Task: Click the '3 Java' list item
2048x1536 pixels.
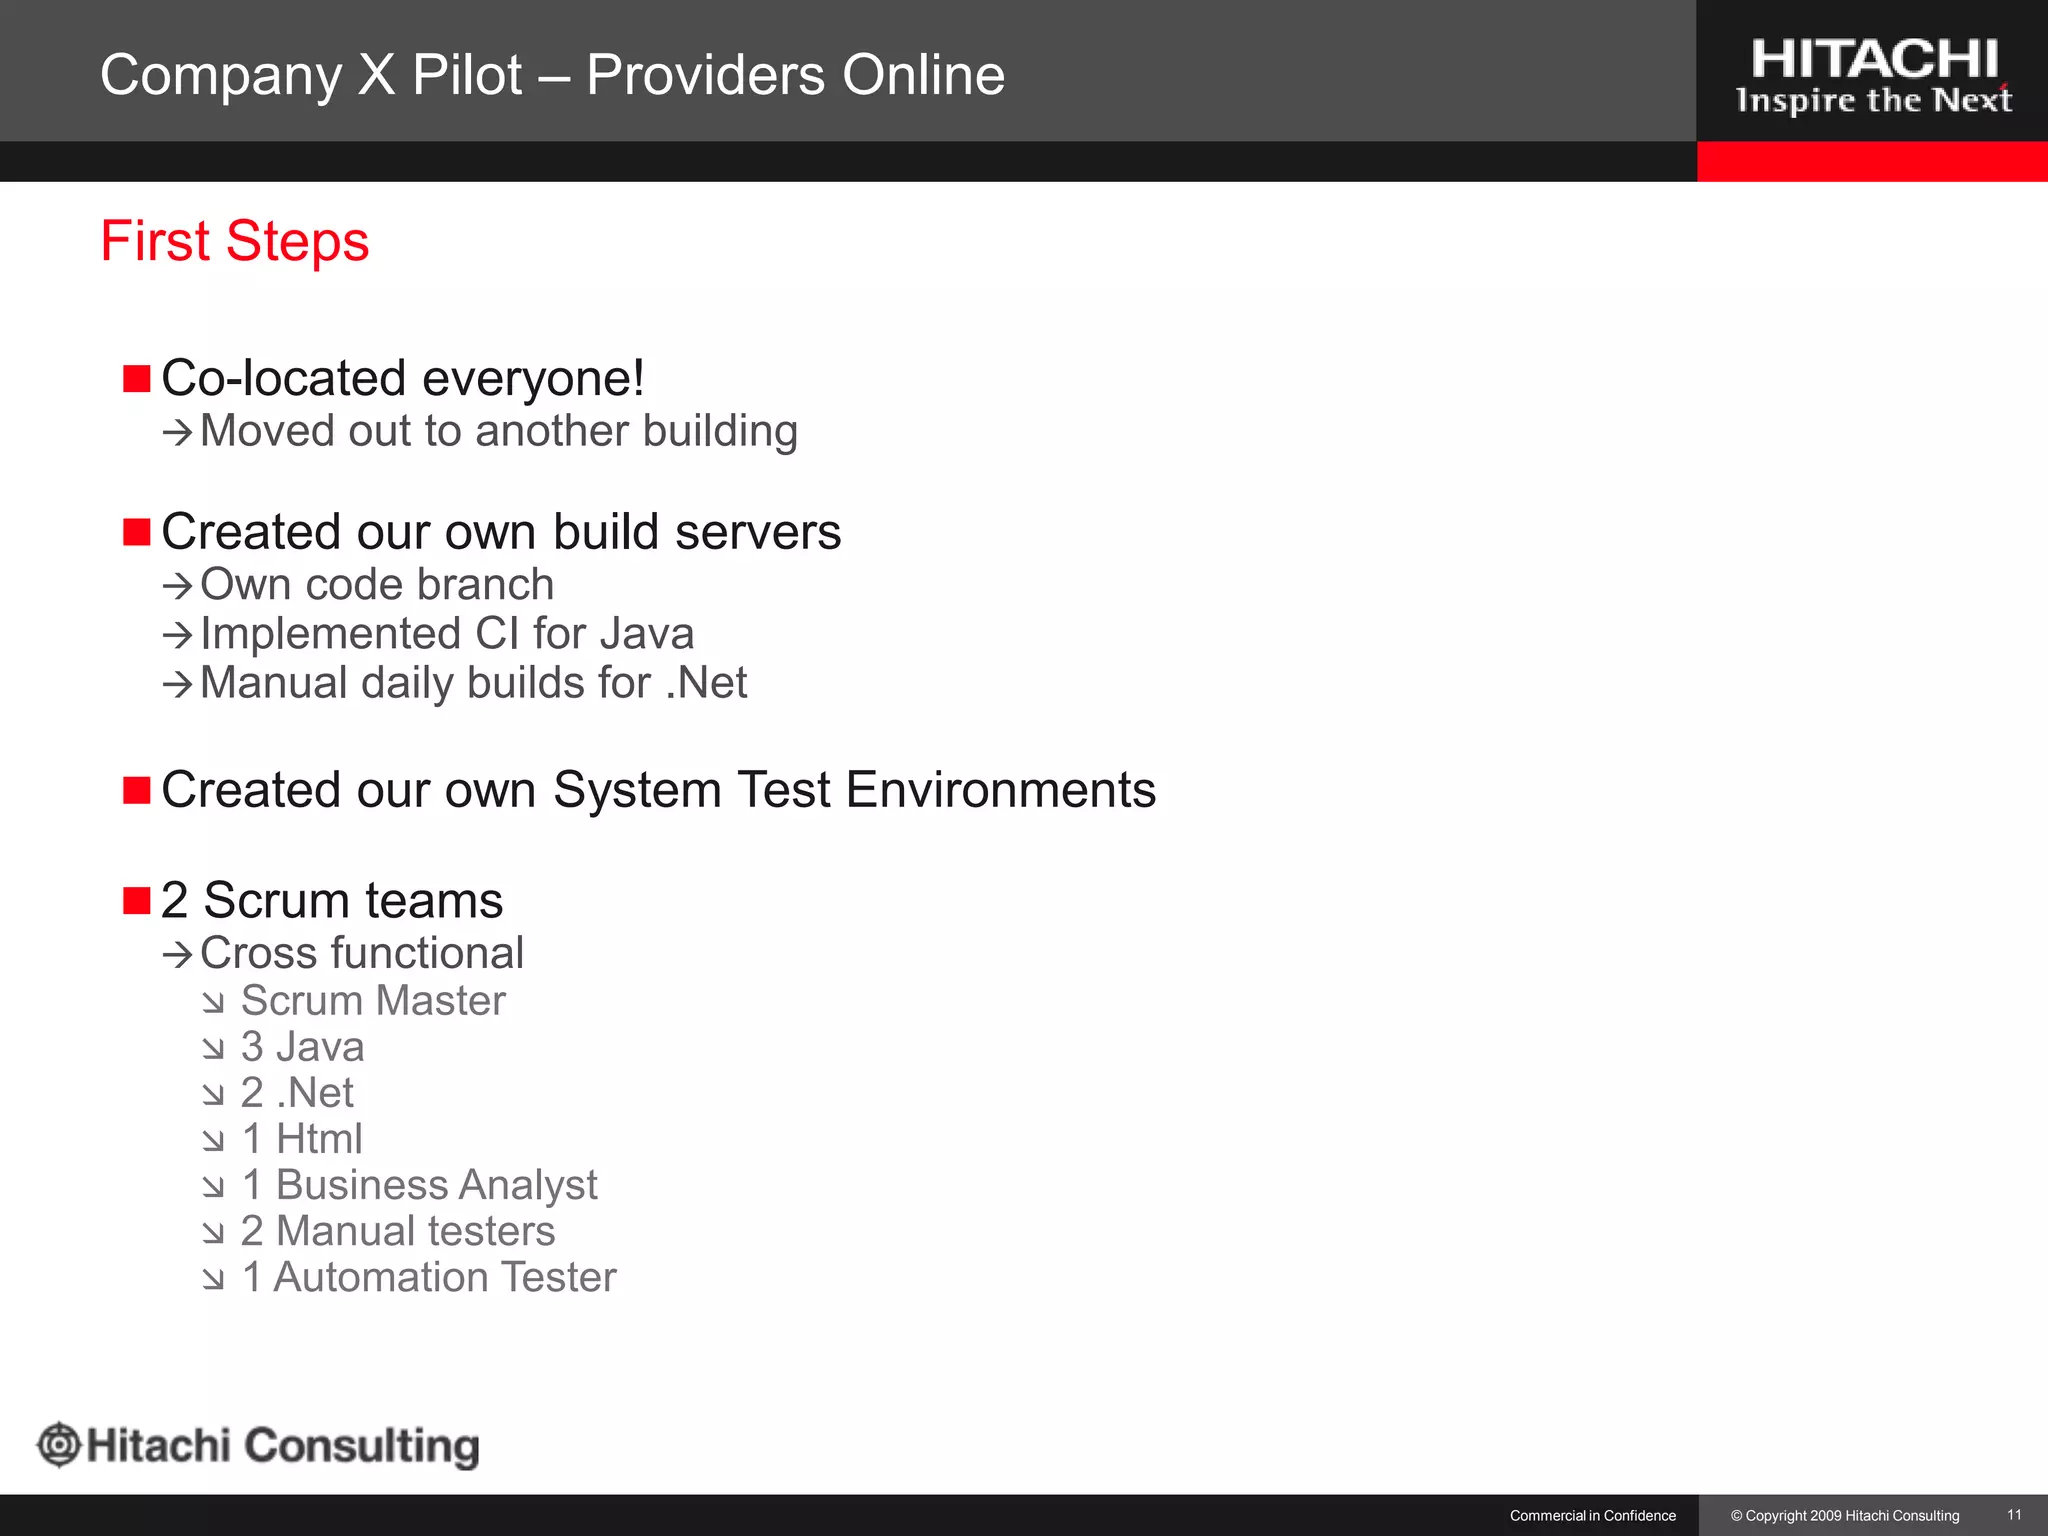Action: pos(302,1047)
